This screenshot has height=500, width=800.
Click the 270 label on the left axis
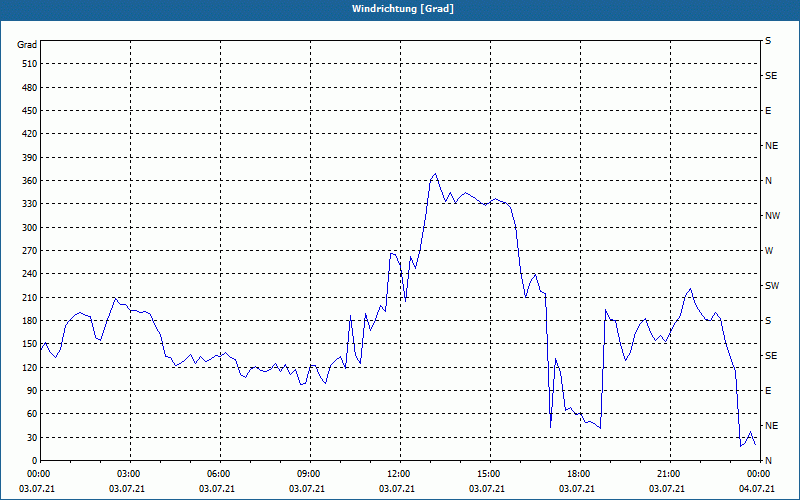pos(30,251)
